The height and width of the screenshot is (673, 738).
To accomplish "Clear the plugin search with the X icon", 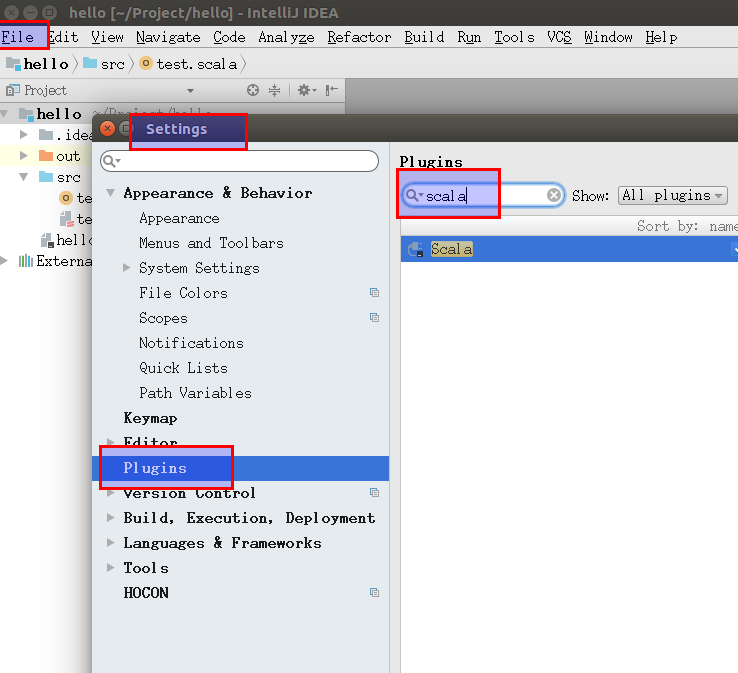I will point(554,195).
